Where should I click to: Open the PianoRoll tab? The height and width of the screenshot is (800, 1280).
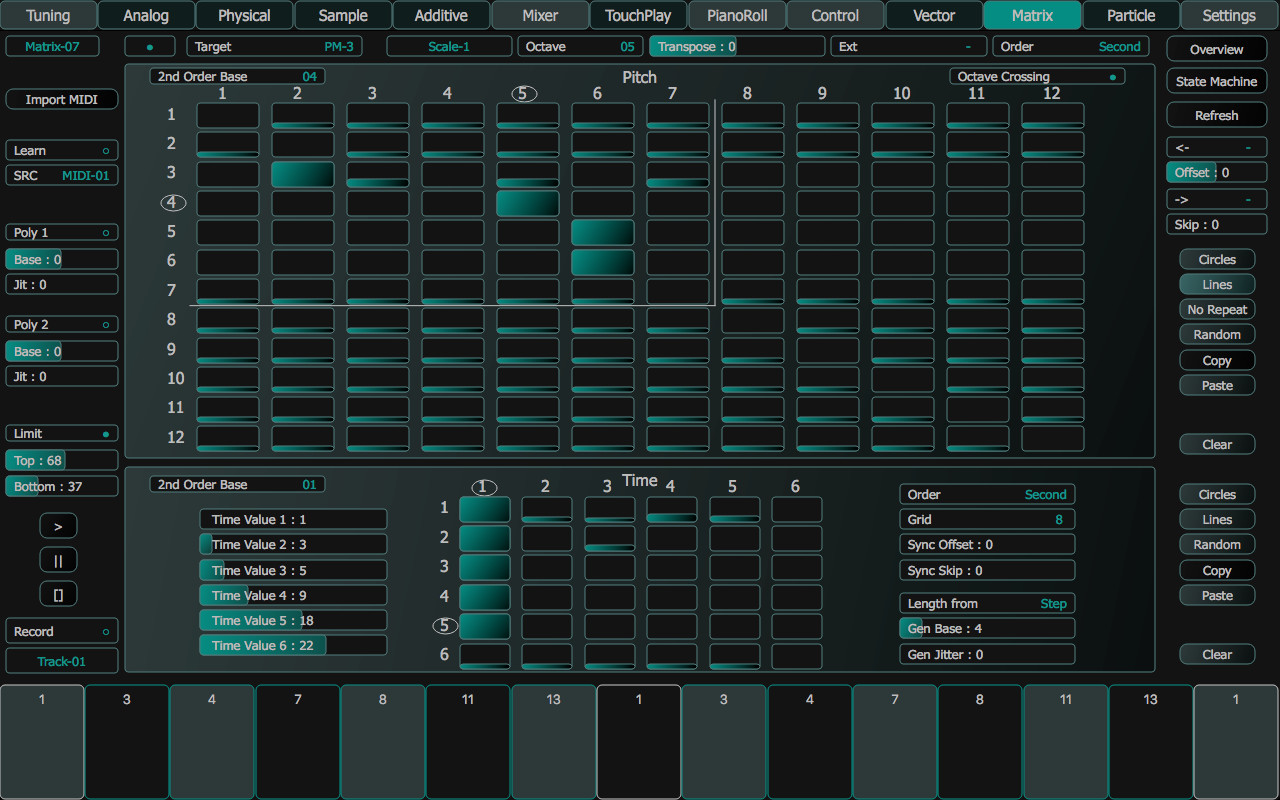tap(736, 15)
